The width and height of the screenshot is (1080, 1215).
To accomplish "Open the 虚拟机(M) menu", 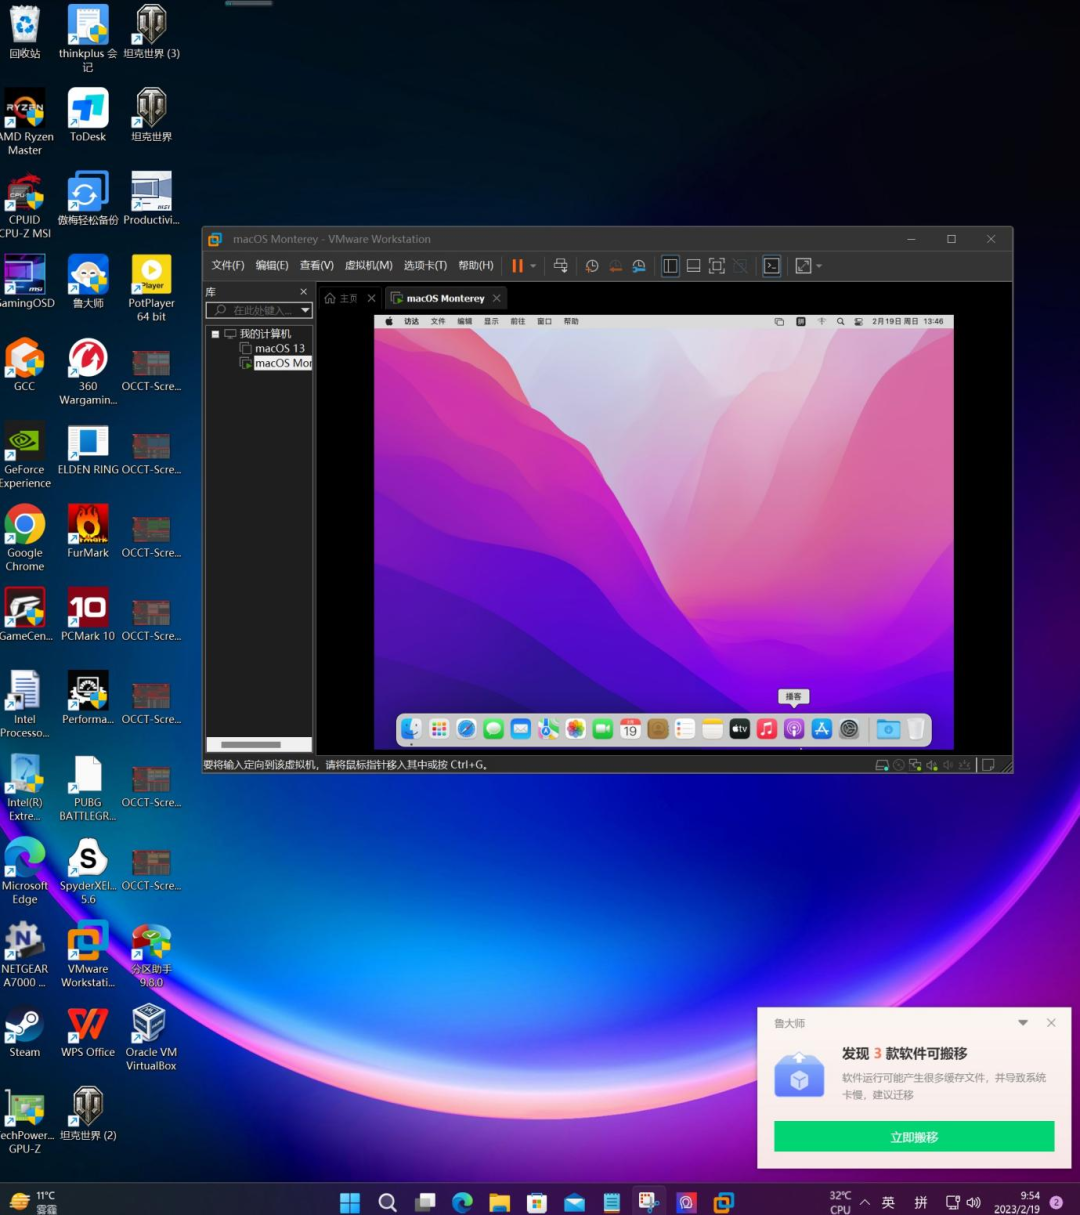I will [369, 266].
